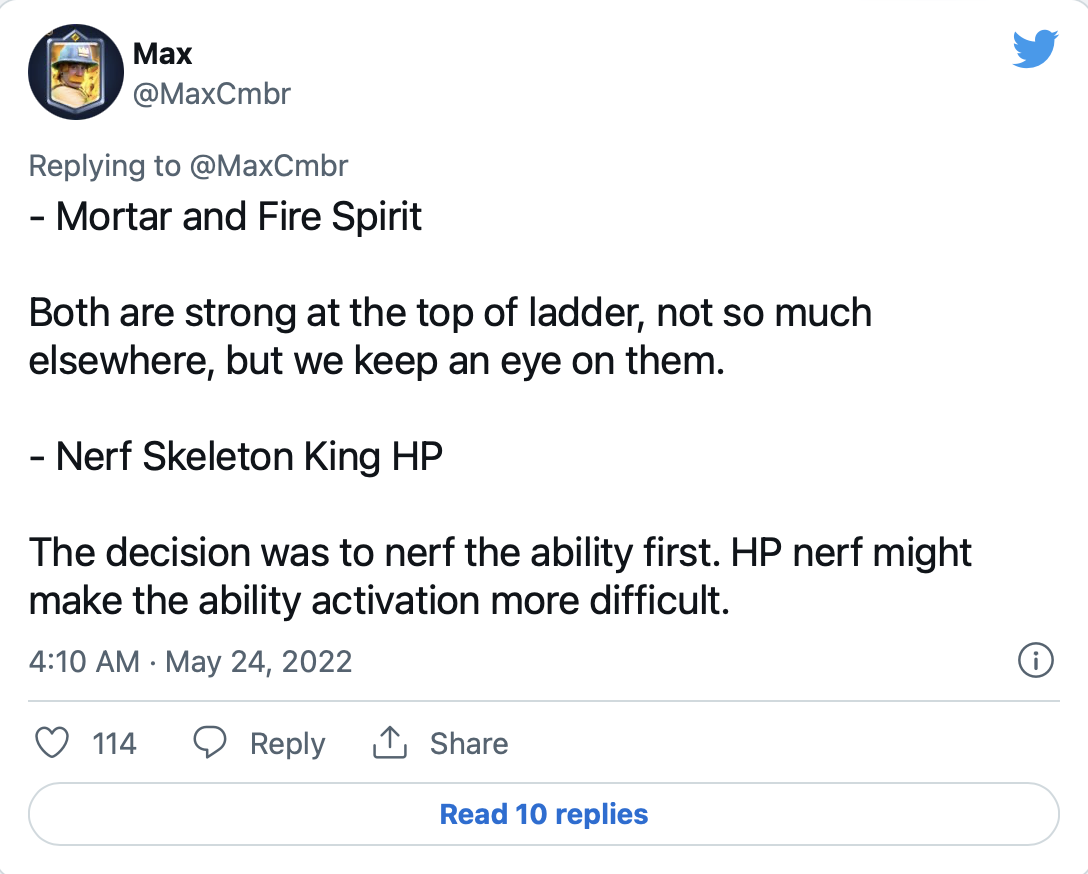Click the heart like icon
The image size is (1088, 874).
tap(52, 743)
